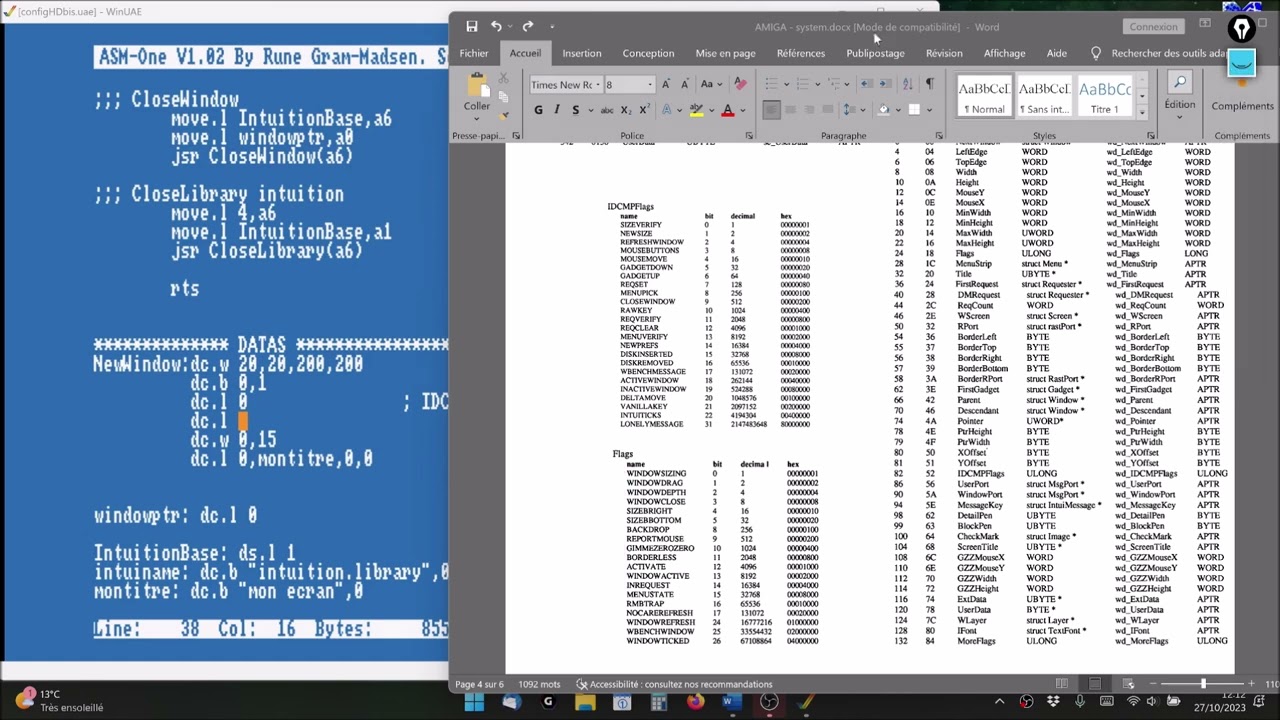Screen dimensions: 1280x720
Task: Switch to the Conception ribbon tab
Action: point(648,53)
